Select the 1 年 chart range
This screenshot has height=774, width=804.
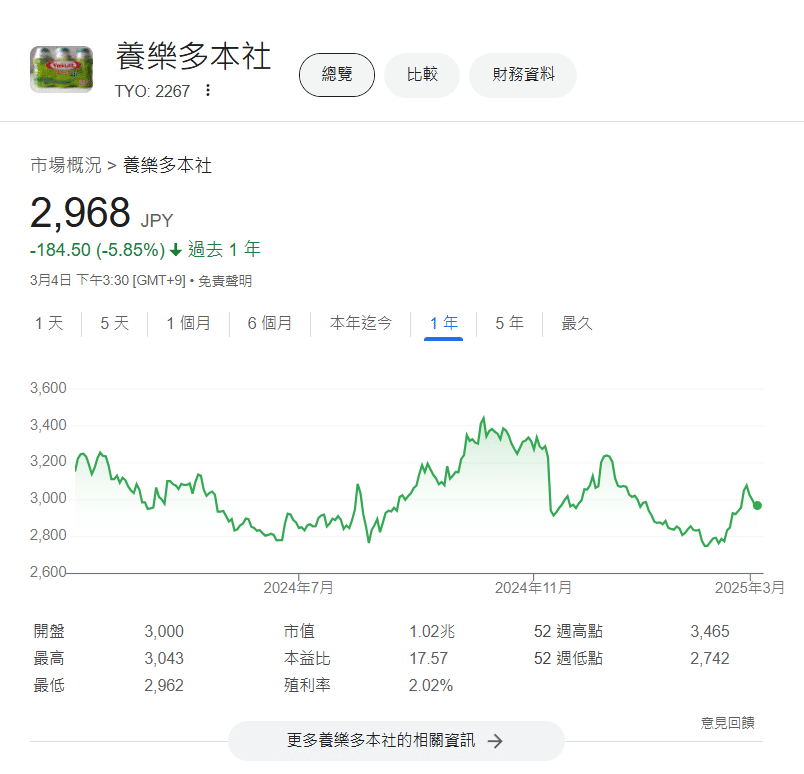[x=444, y=323]
